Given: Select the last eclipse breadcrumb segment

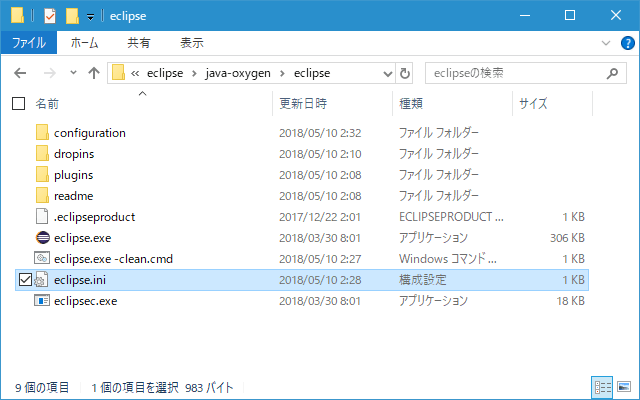Looking at the screenshot, I should point(312,73).
